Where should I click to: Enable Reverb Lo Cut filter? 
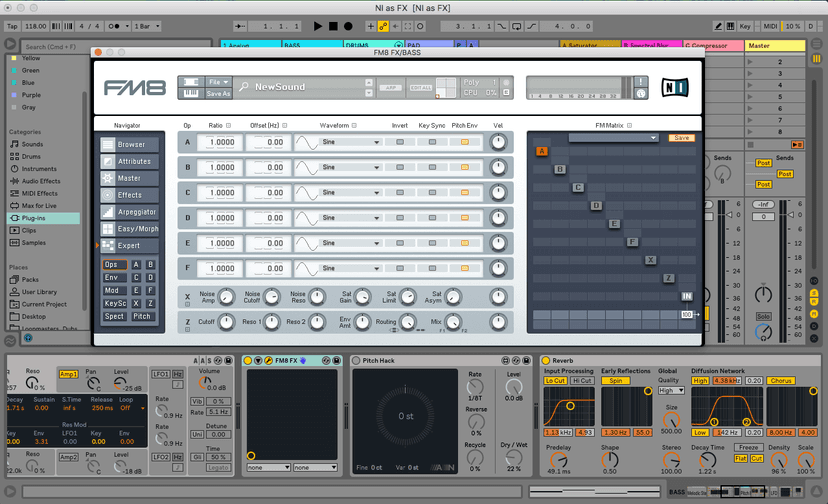[x=556, y=380]
